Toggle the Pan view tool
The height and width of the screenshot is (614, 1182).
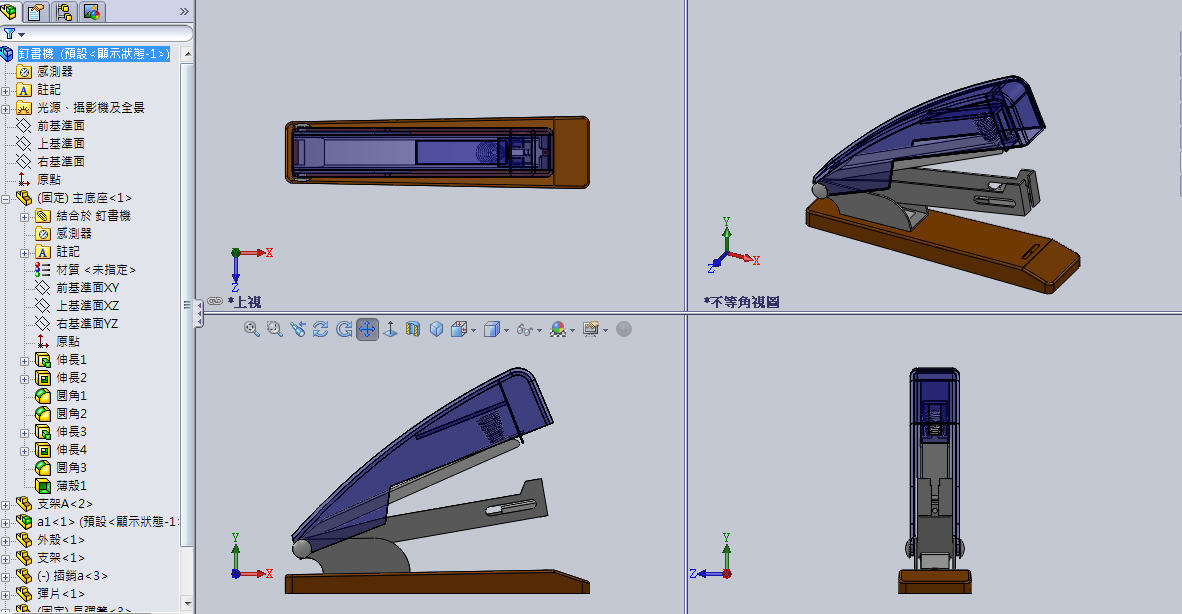[367, 329]
